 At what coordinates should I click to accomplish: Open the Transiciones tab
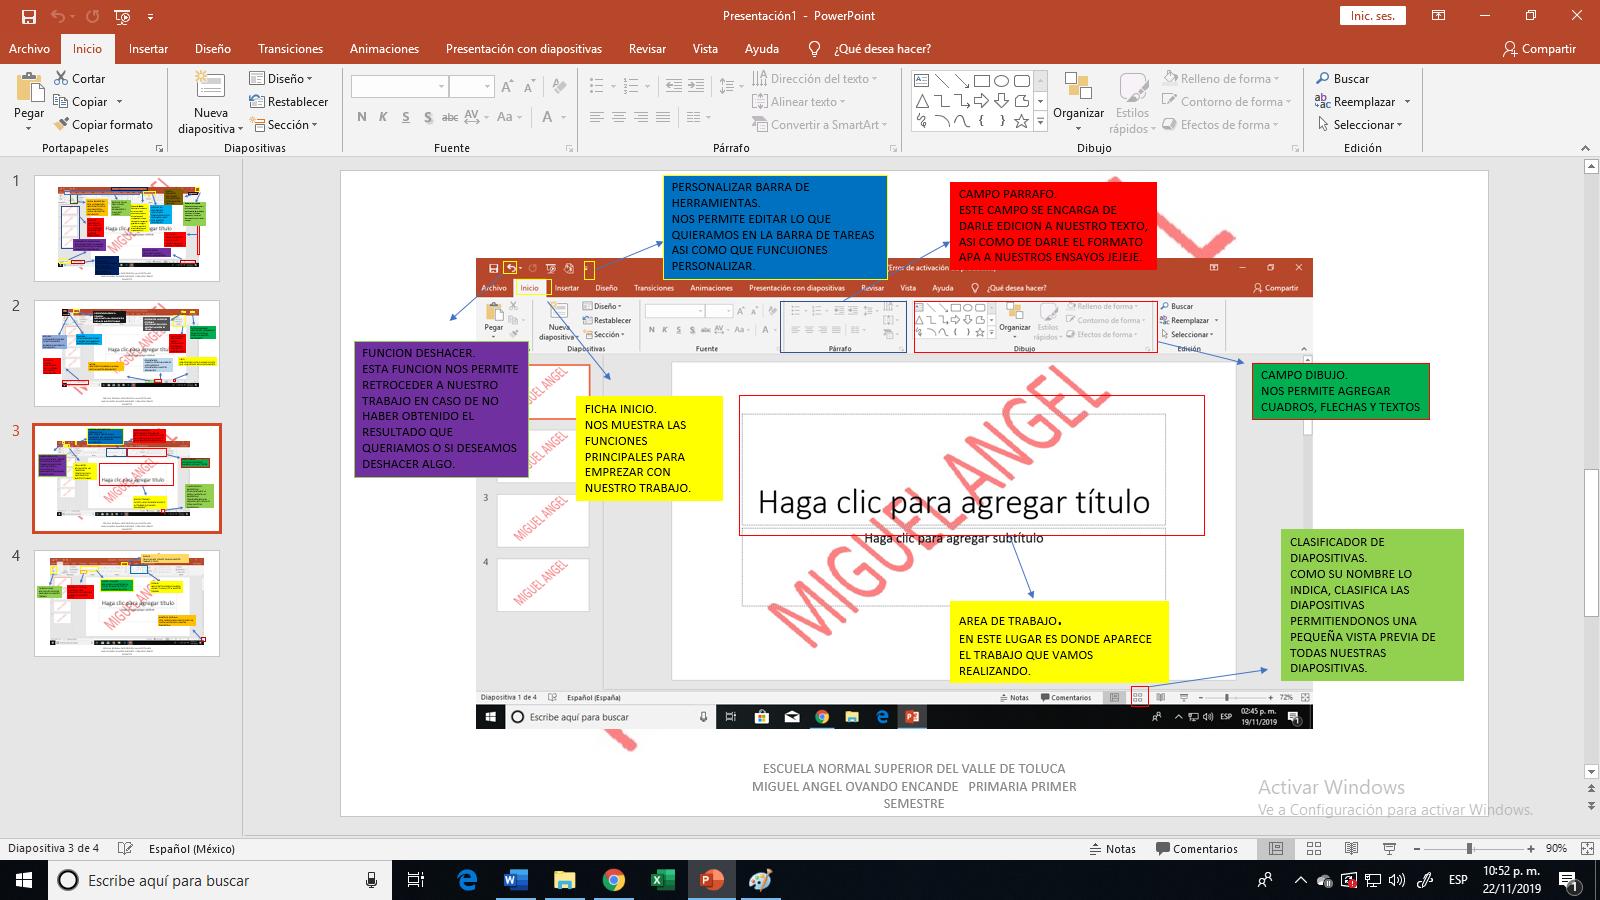coord(290,48)
